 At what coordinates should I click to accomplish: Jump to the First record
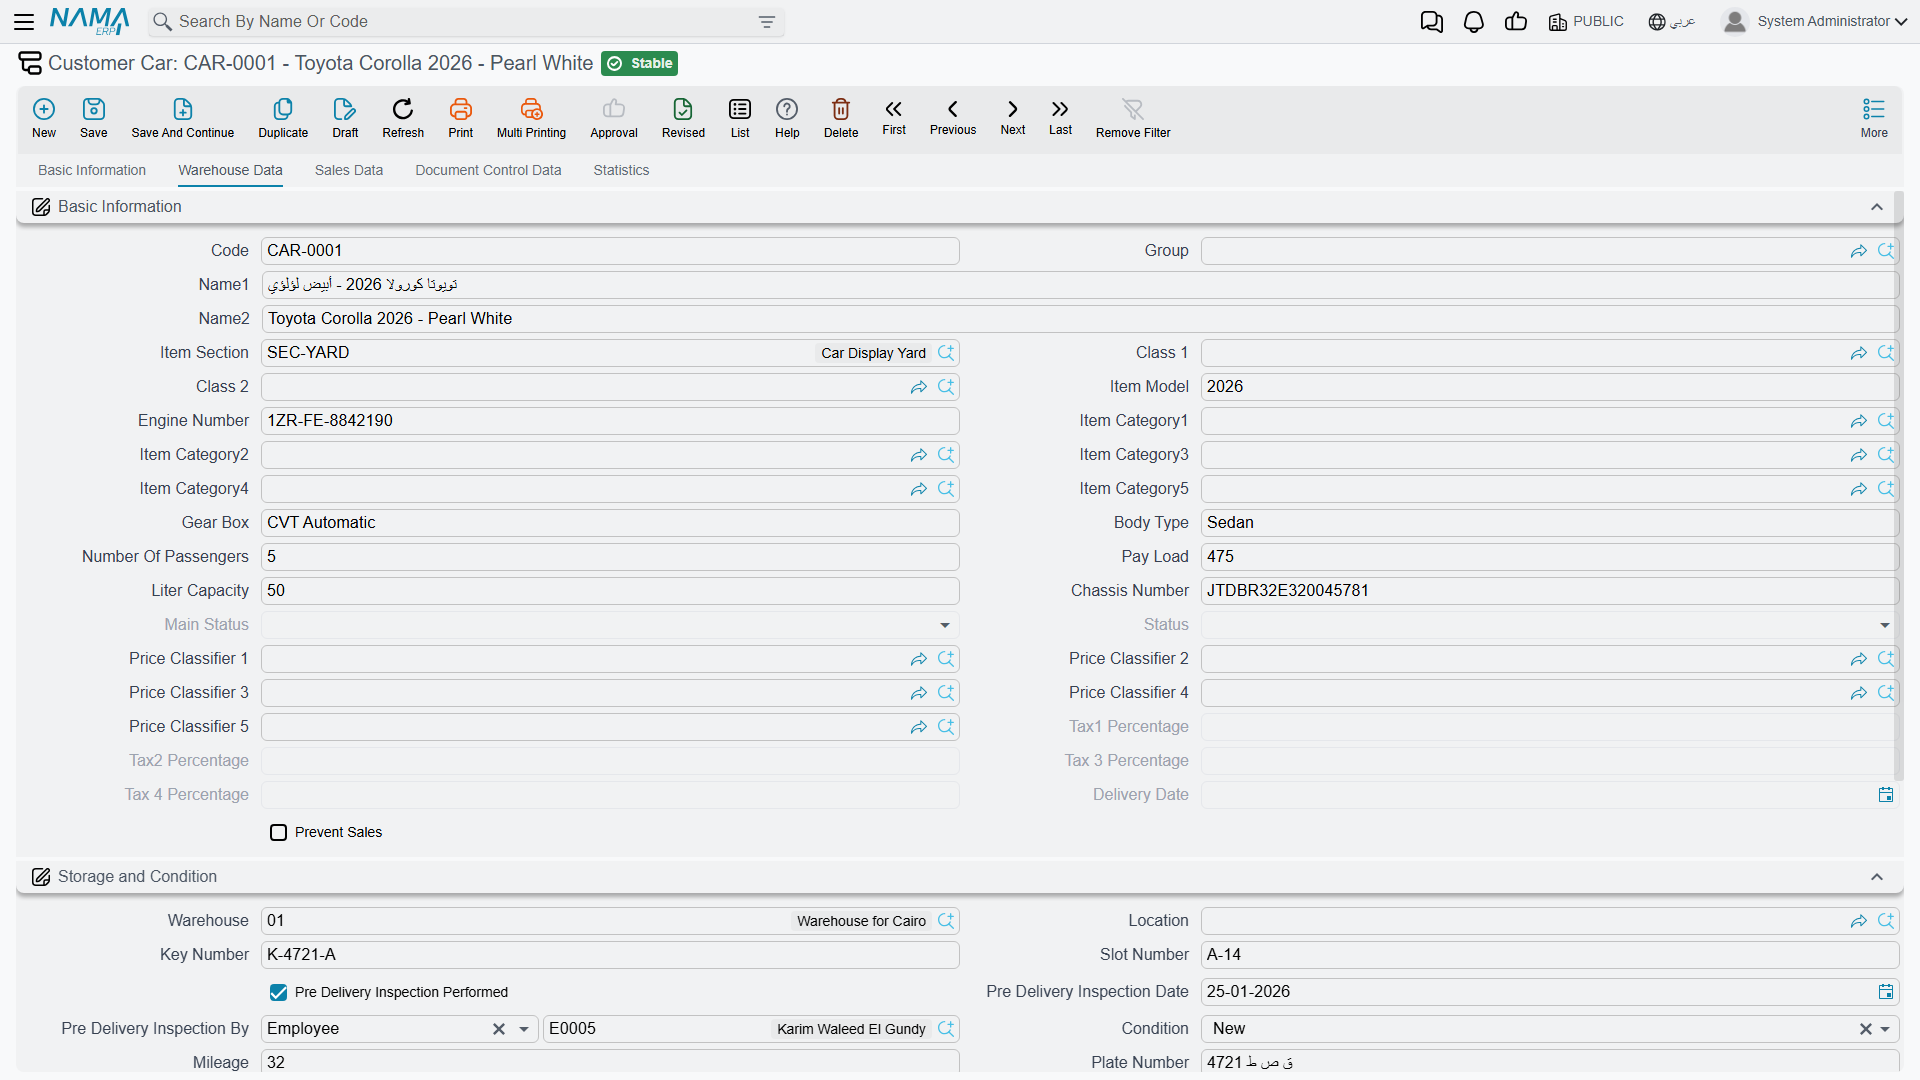(894, 116)
